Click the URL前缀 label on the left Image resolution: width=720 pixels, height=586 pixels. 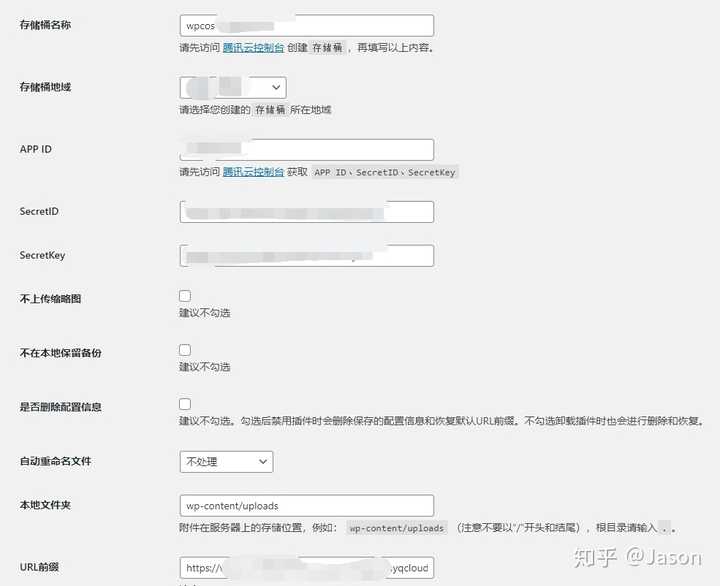(x=41, y=567)
